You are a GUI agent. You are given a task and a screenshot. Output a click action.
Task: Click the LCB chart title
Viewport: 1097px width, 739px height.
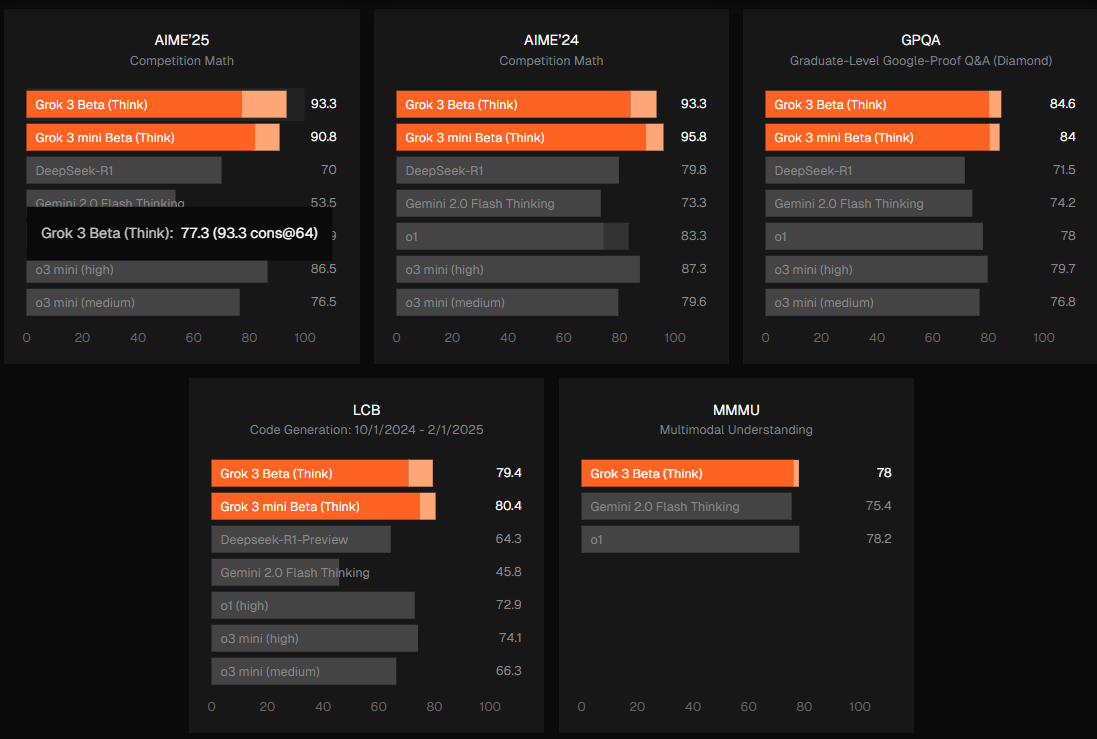tap(367, 410)
